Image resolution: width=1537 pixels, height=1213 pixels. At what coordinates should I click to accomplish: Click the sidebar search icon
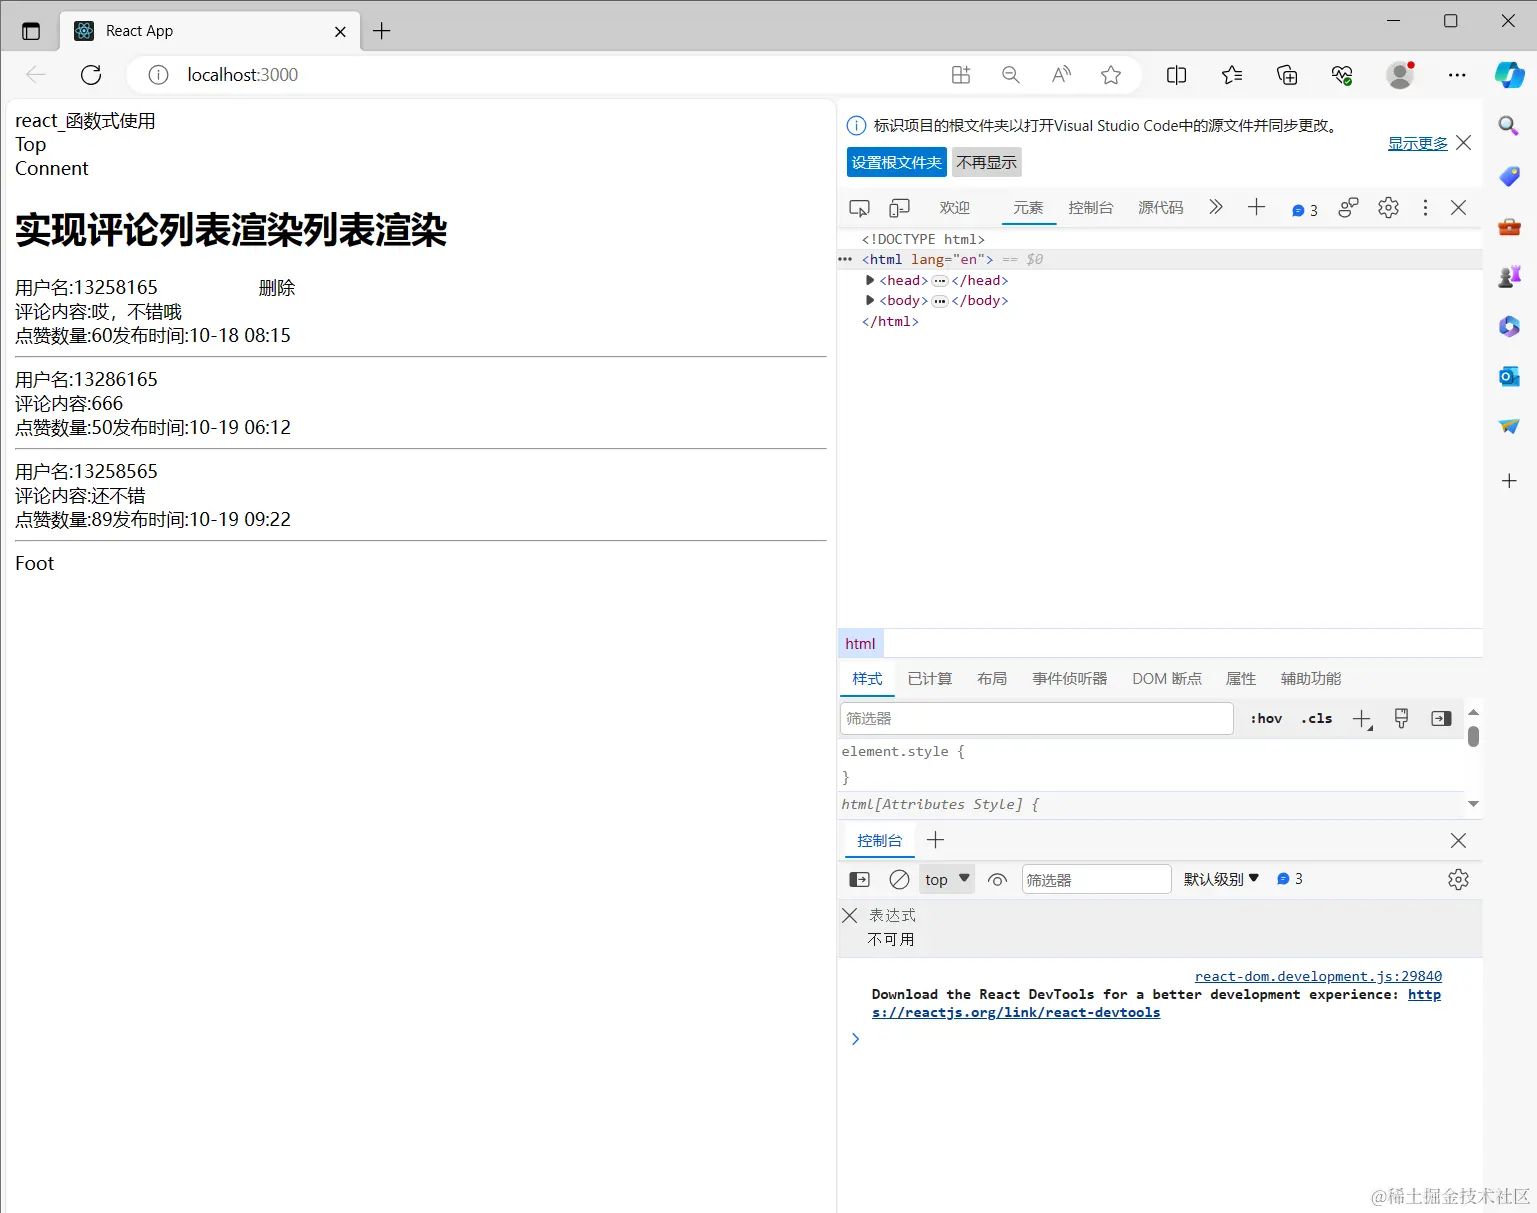pos(1509,126)
